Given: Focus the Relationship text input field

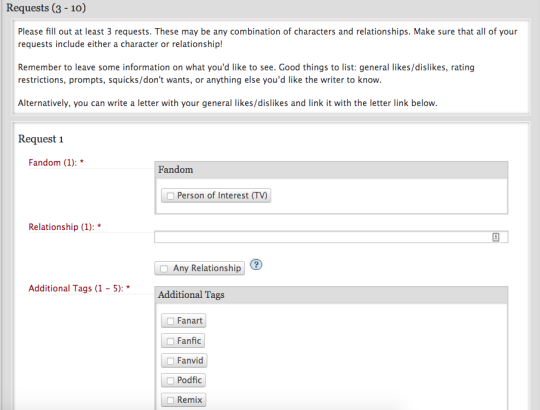Looking at the screenshot, I should pos(331,237).
